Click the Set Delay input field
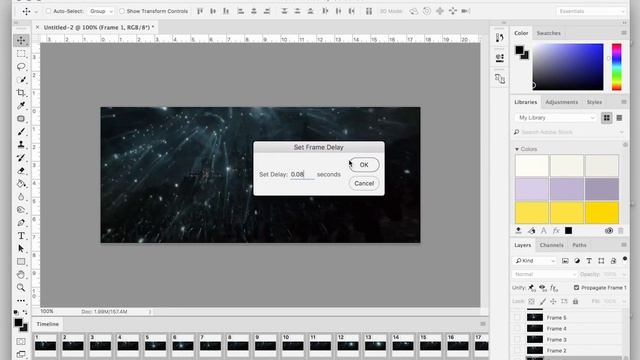This screenshot has height=360, width=640. point(302,174)
